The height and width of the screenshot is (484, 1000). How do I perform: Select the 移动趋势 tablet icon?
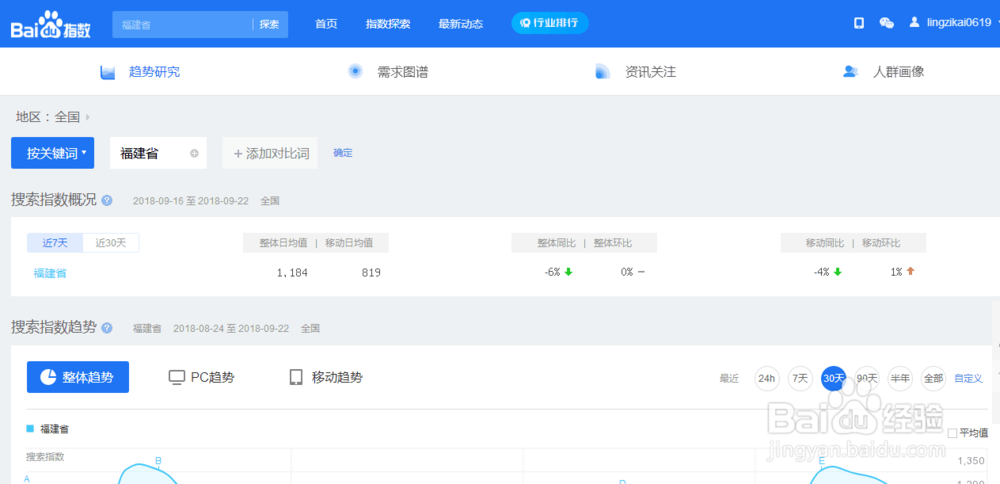(296, 378)
